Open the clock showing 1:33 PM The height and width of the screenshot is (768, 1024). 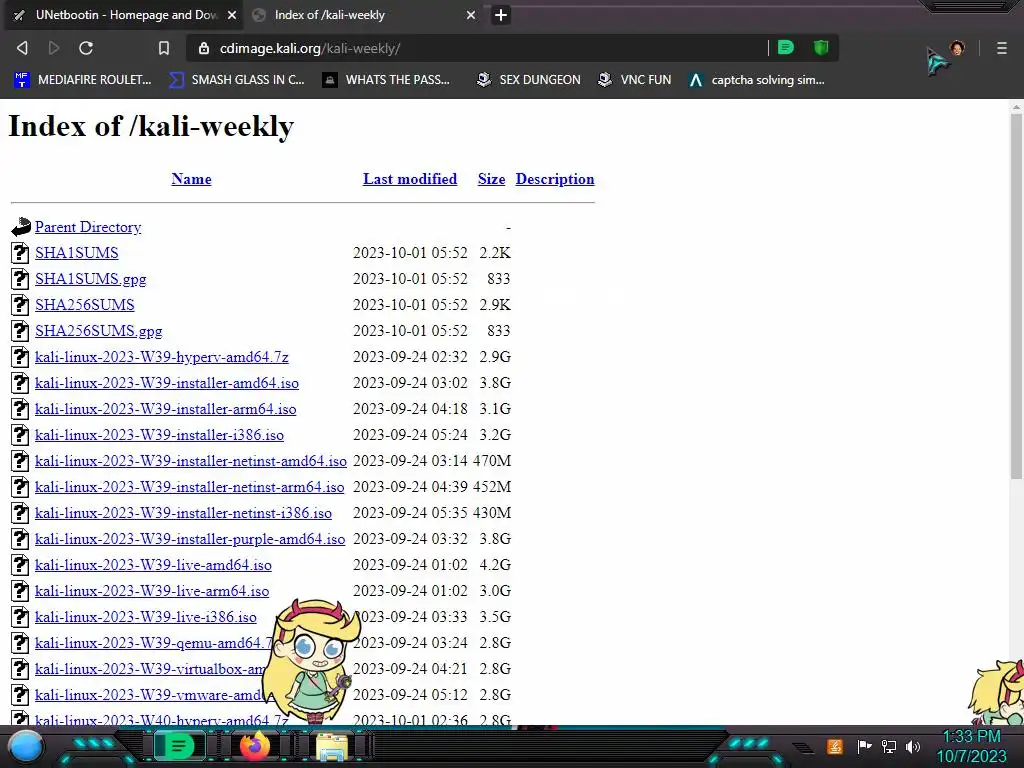click(x=972, y=746)
